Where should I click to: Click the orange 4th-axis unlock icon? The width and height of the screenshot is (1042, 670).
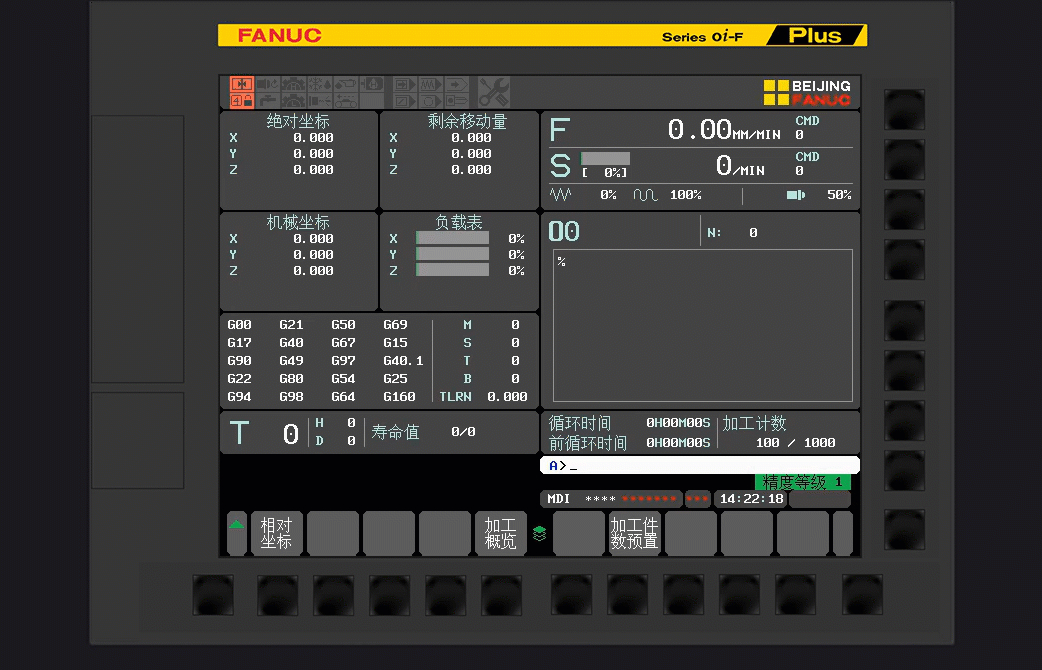click(x=242, y=100)
